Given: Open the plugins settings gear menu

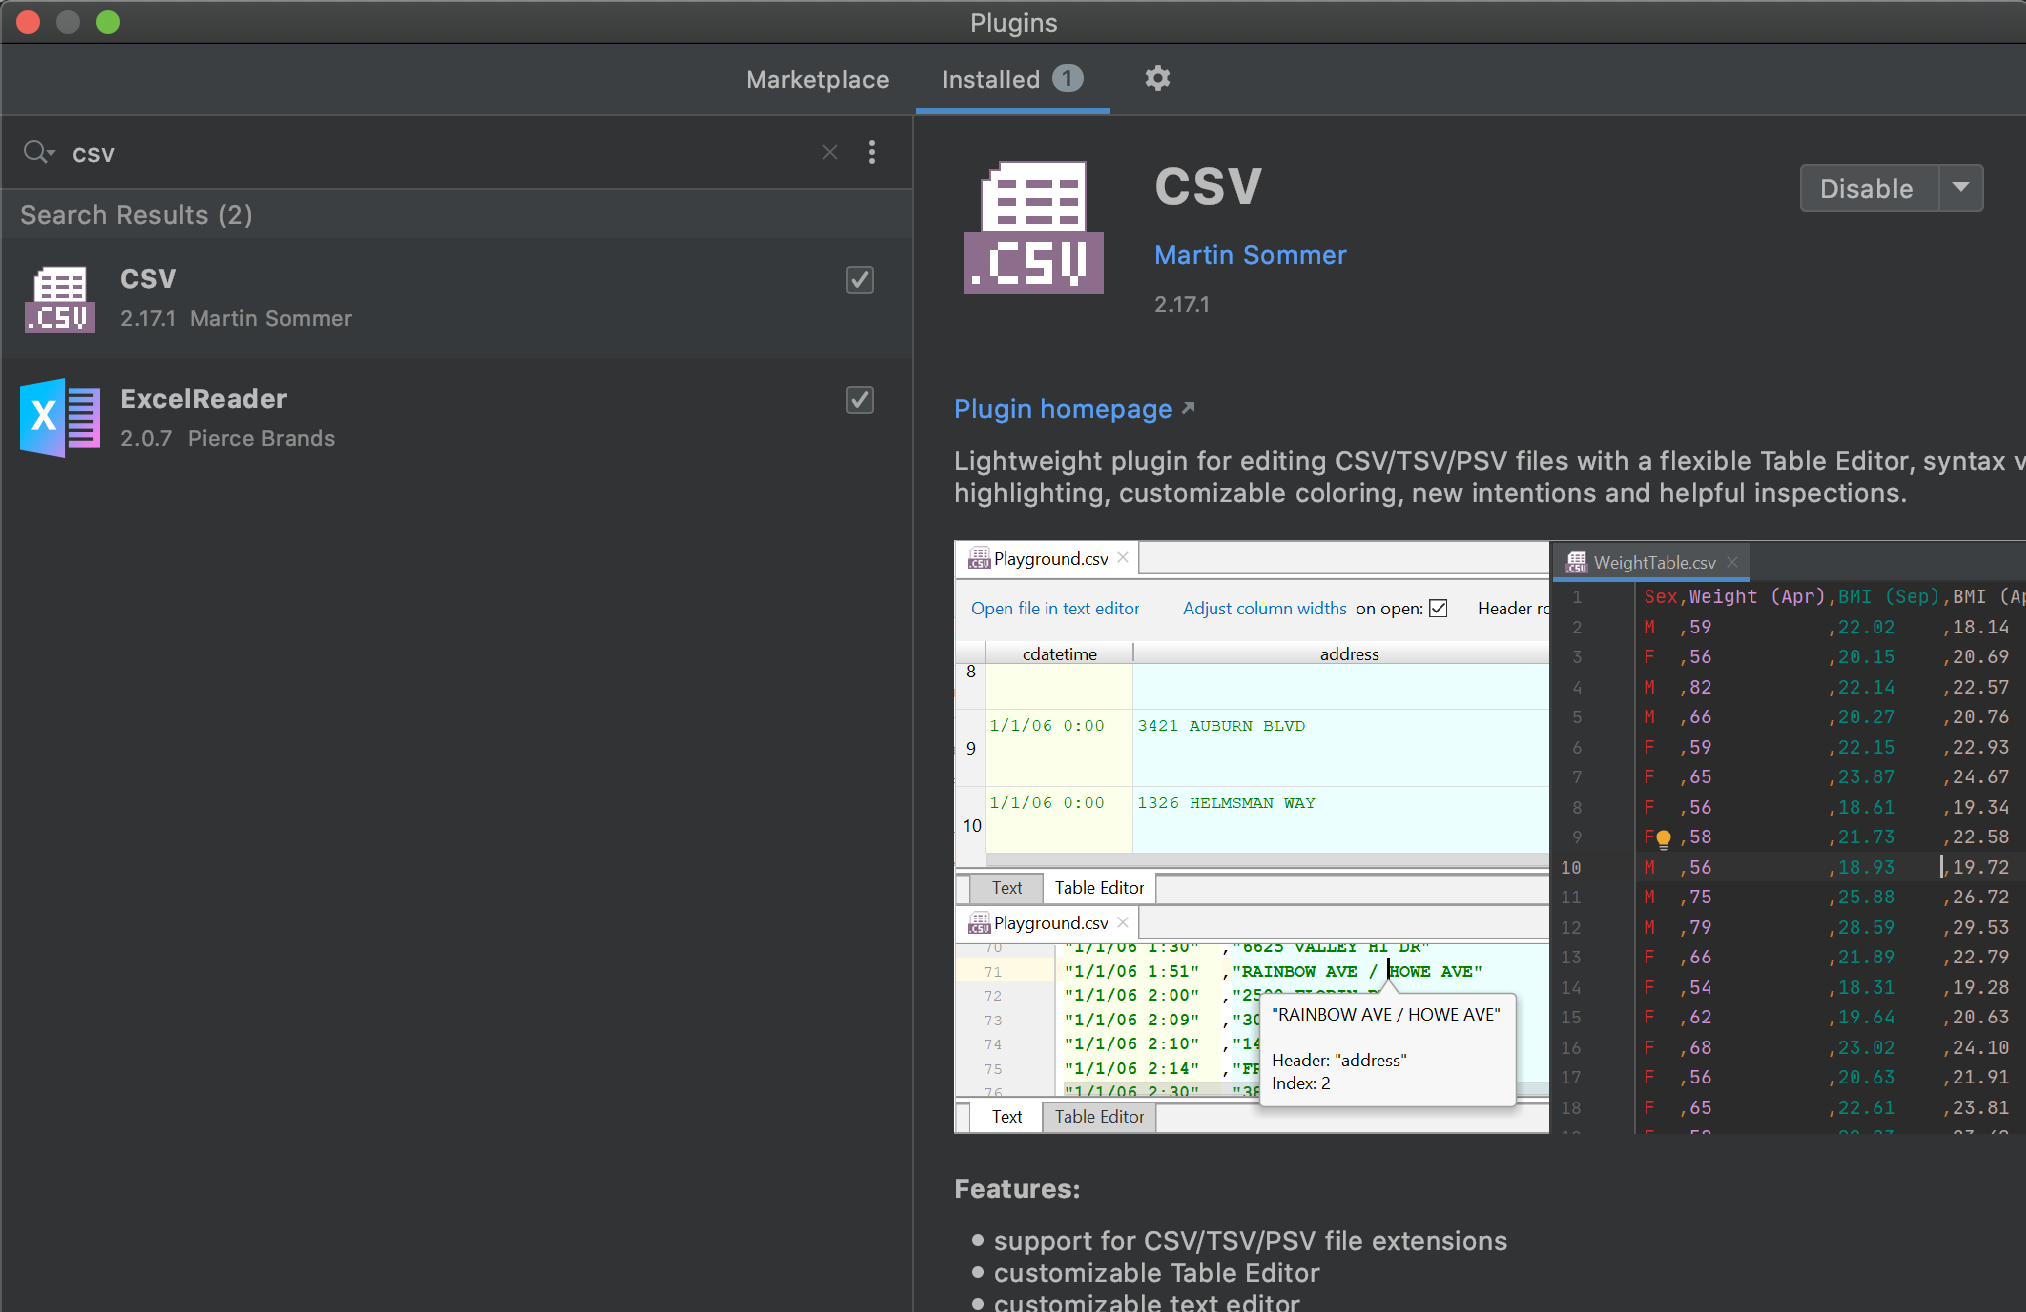Looking at the screenshot, I should click(1157, 79).
